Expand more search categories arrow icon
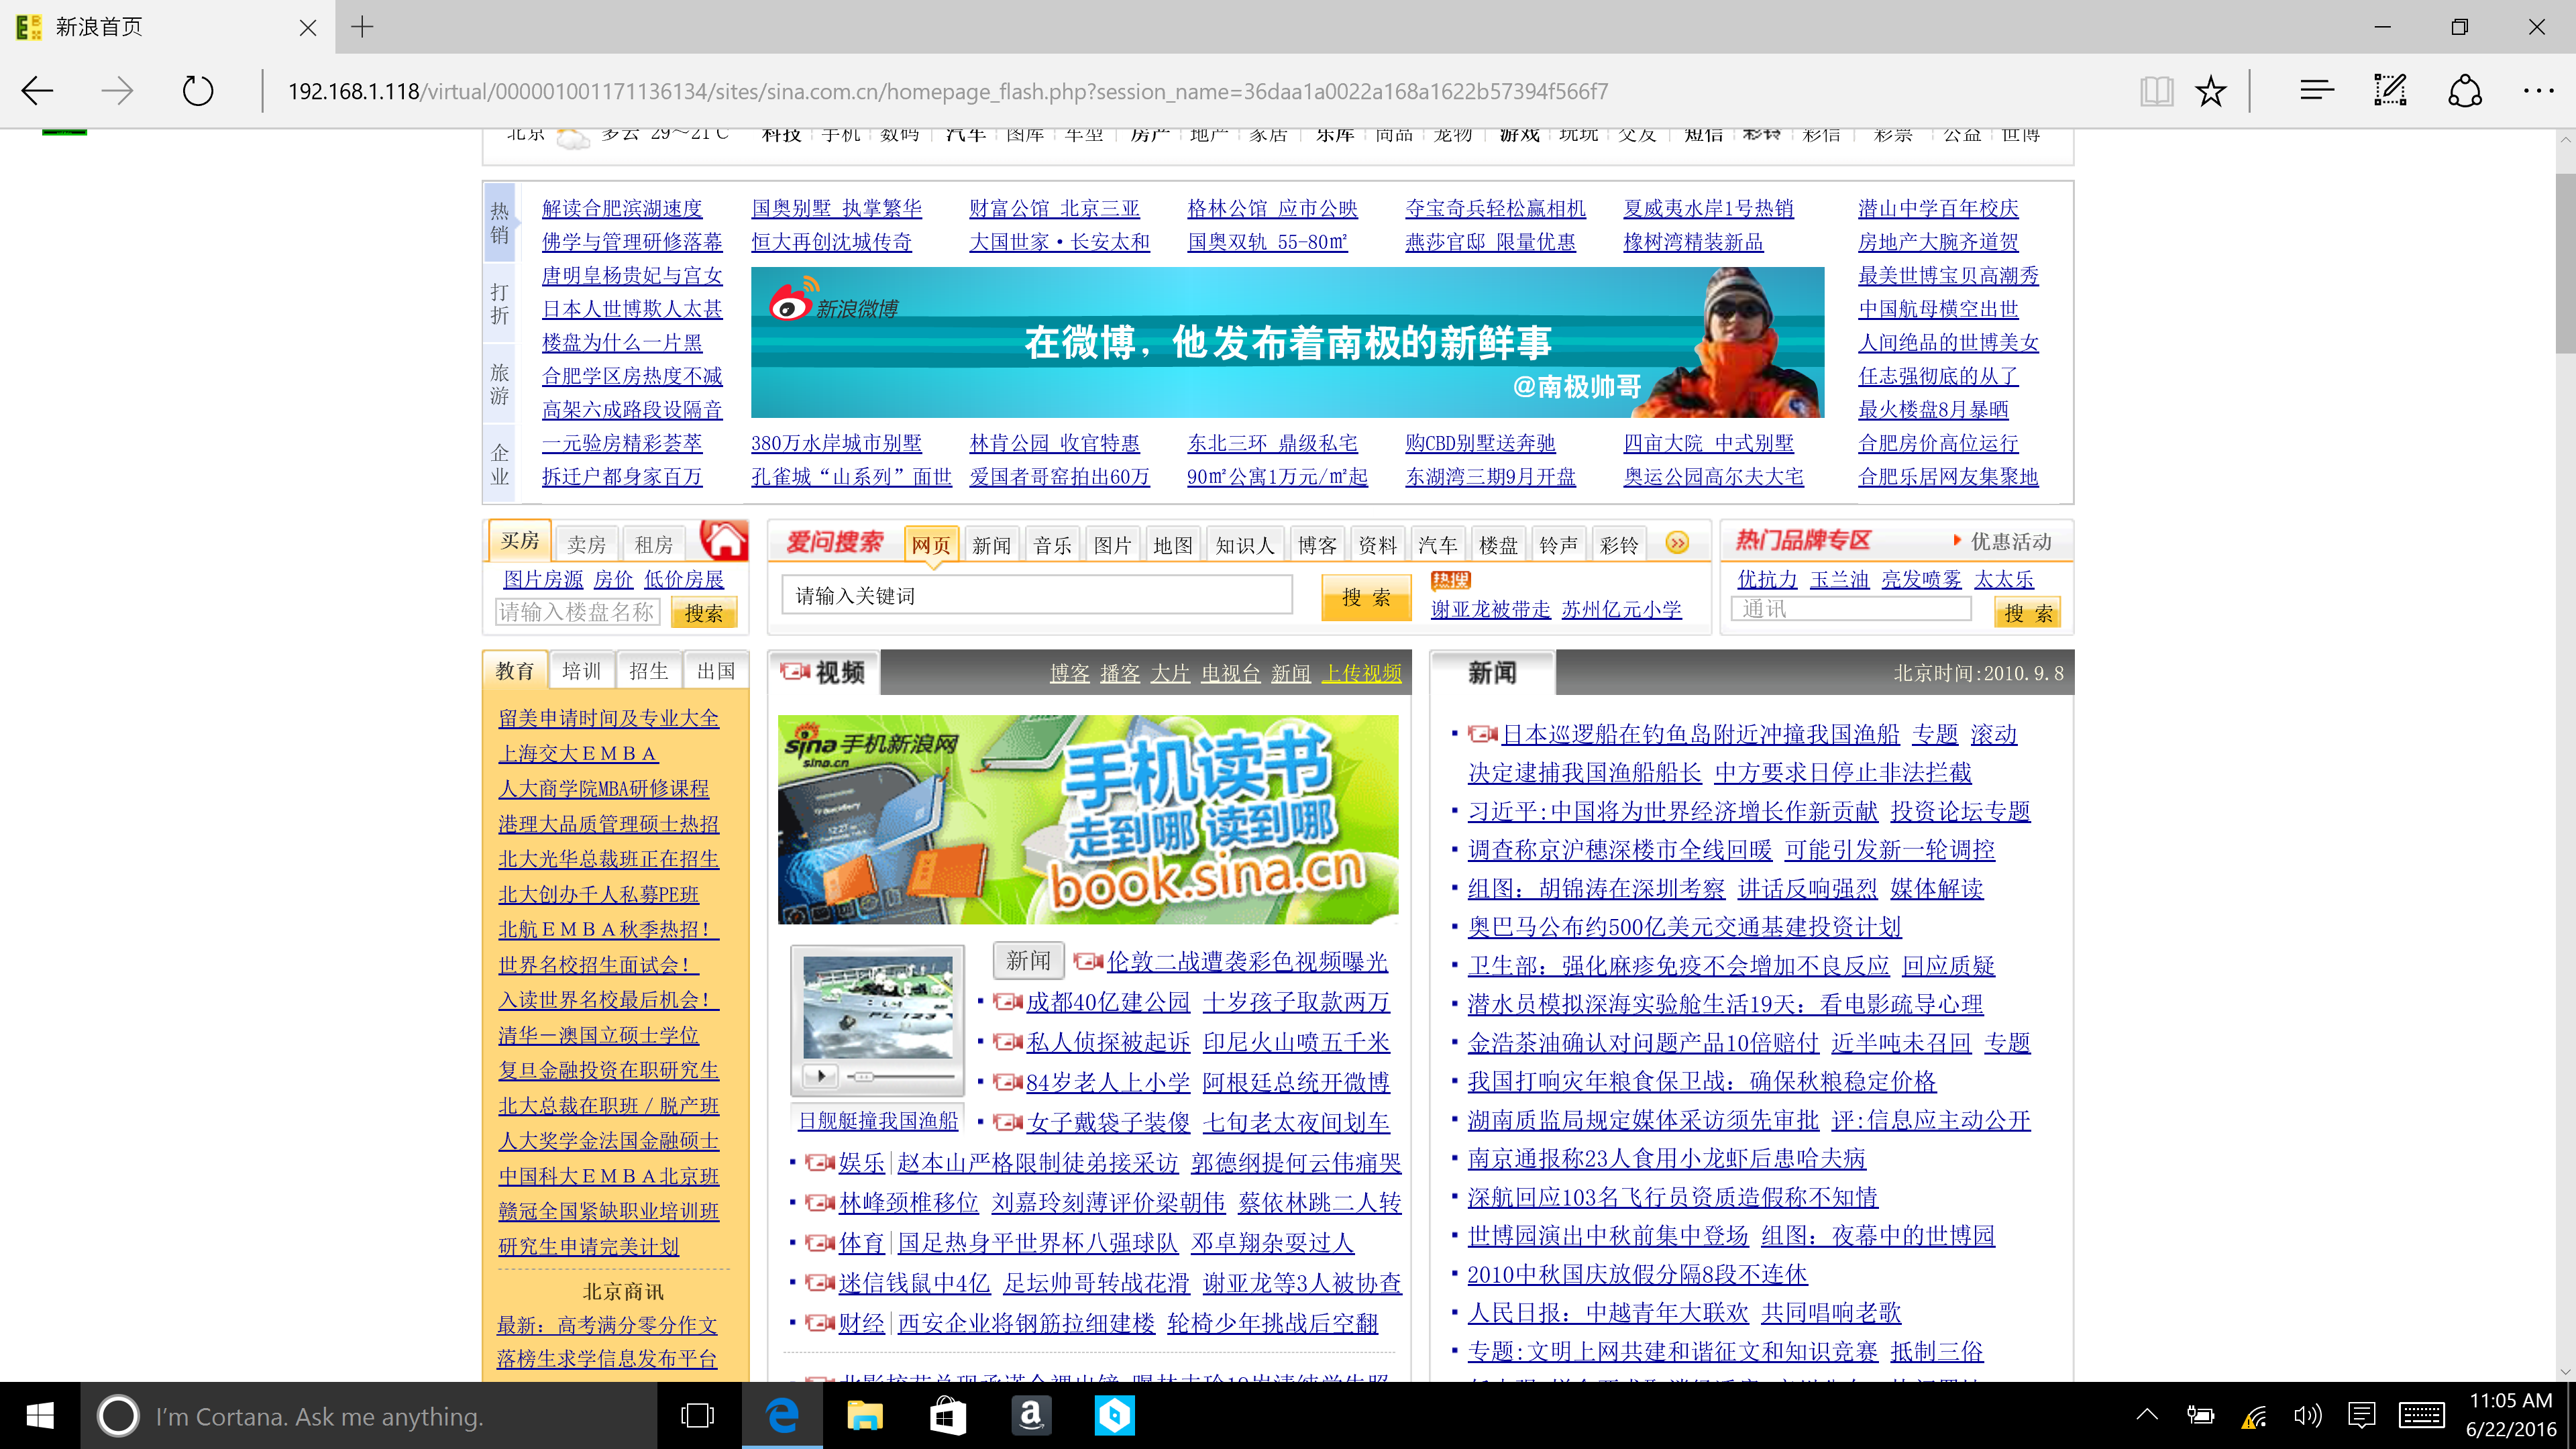The image size is (2576, 1449). coord(1677,543)
